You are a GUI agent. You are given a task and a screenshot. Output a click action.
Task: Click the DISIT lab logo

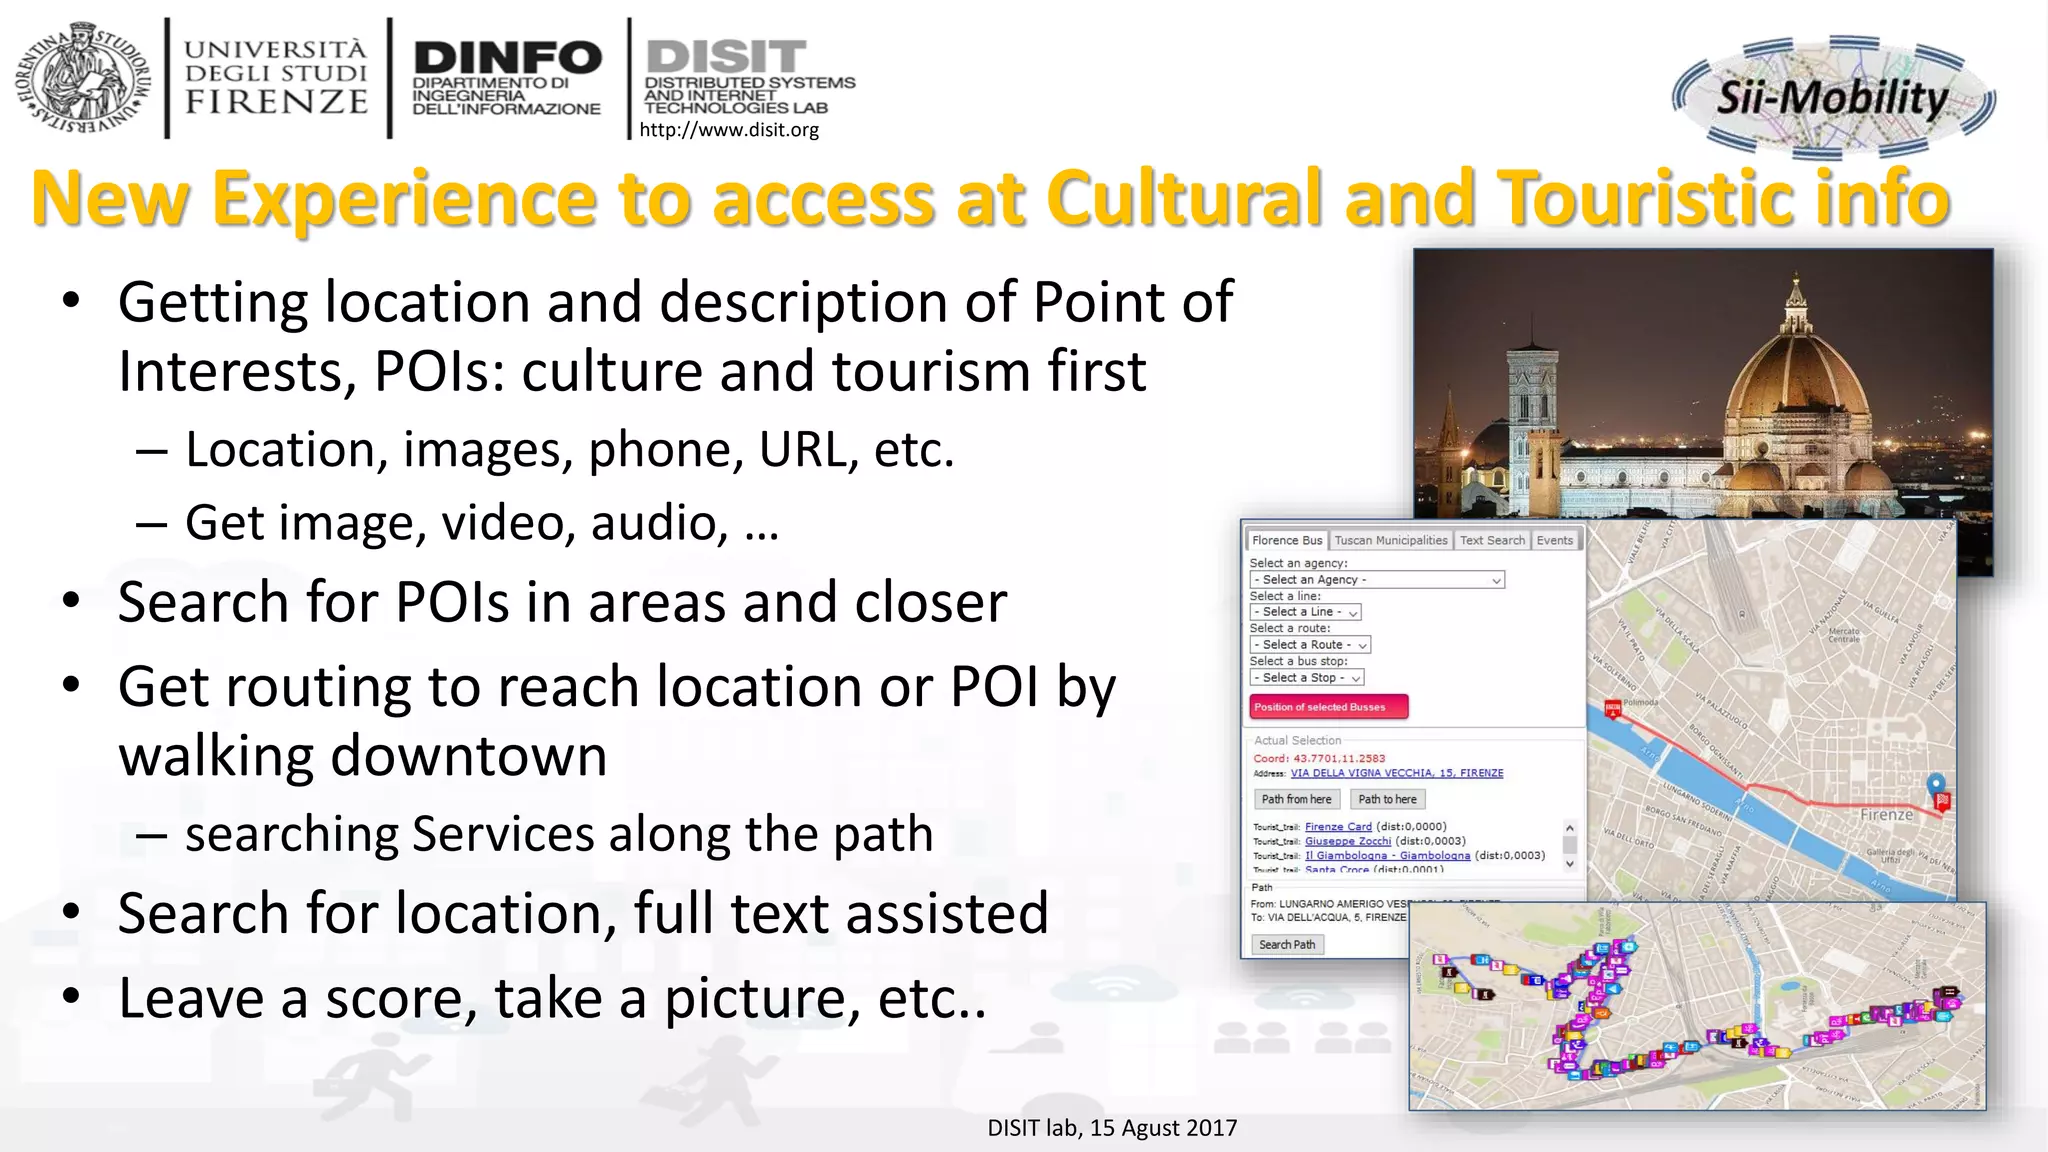point(749,78)
